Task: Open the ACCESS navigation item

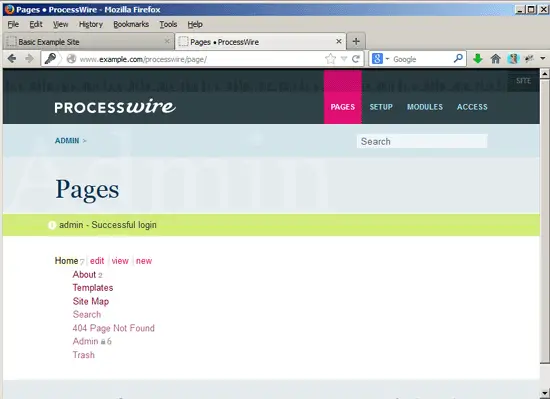Action: (472, 107)
